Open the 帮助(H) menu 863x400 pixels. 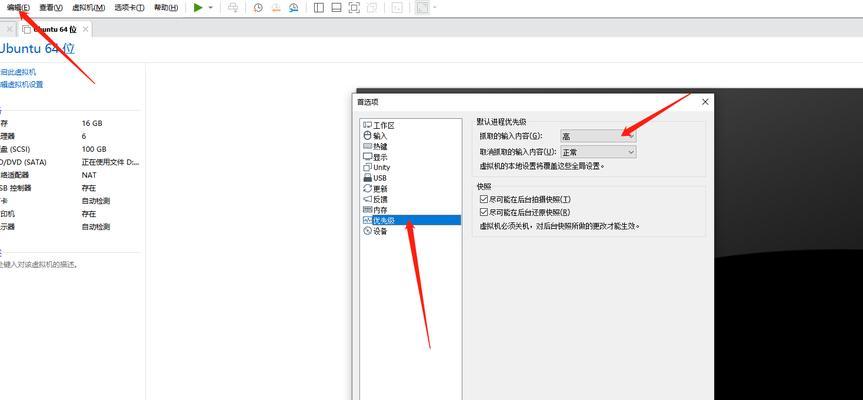click(x=166, y=8)
